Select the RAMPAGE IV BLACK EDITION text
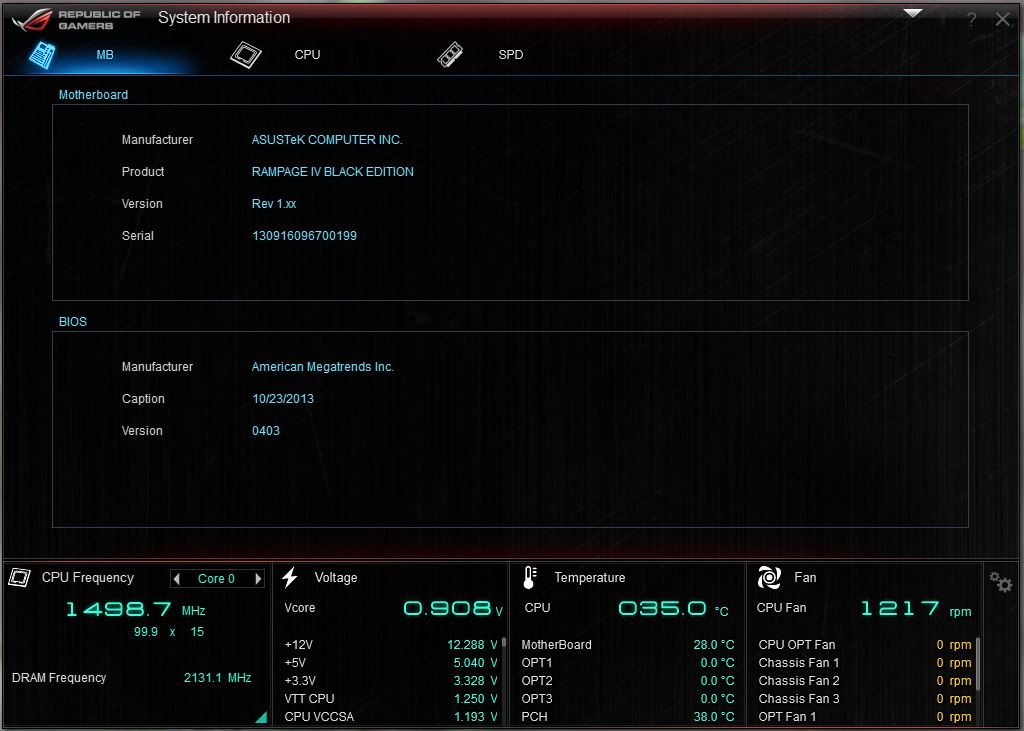The image size is (1024, 731). [x=332, y=172]
